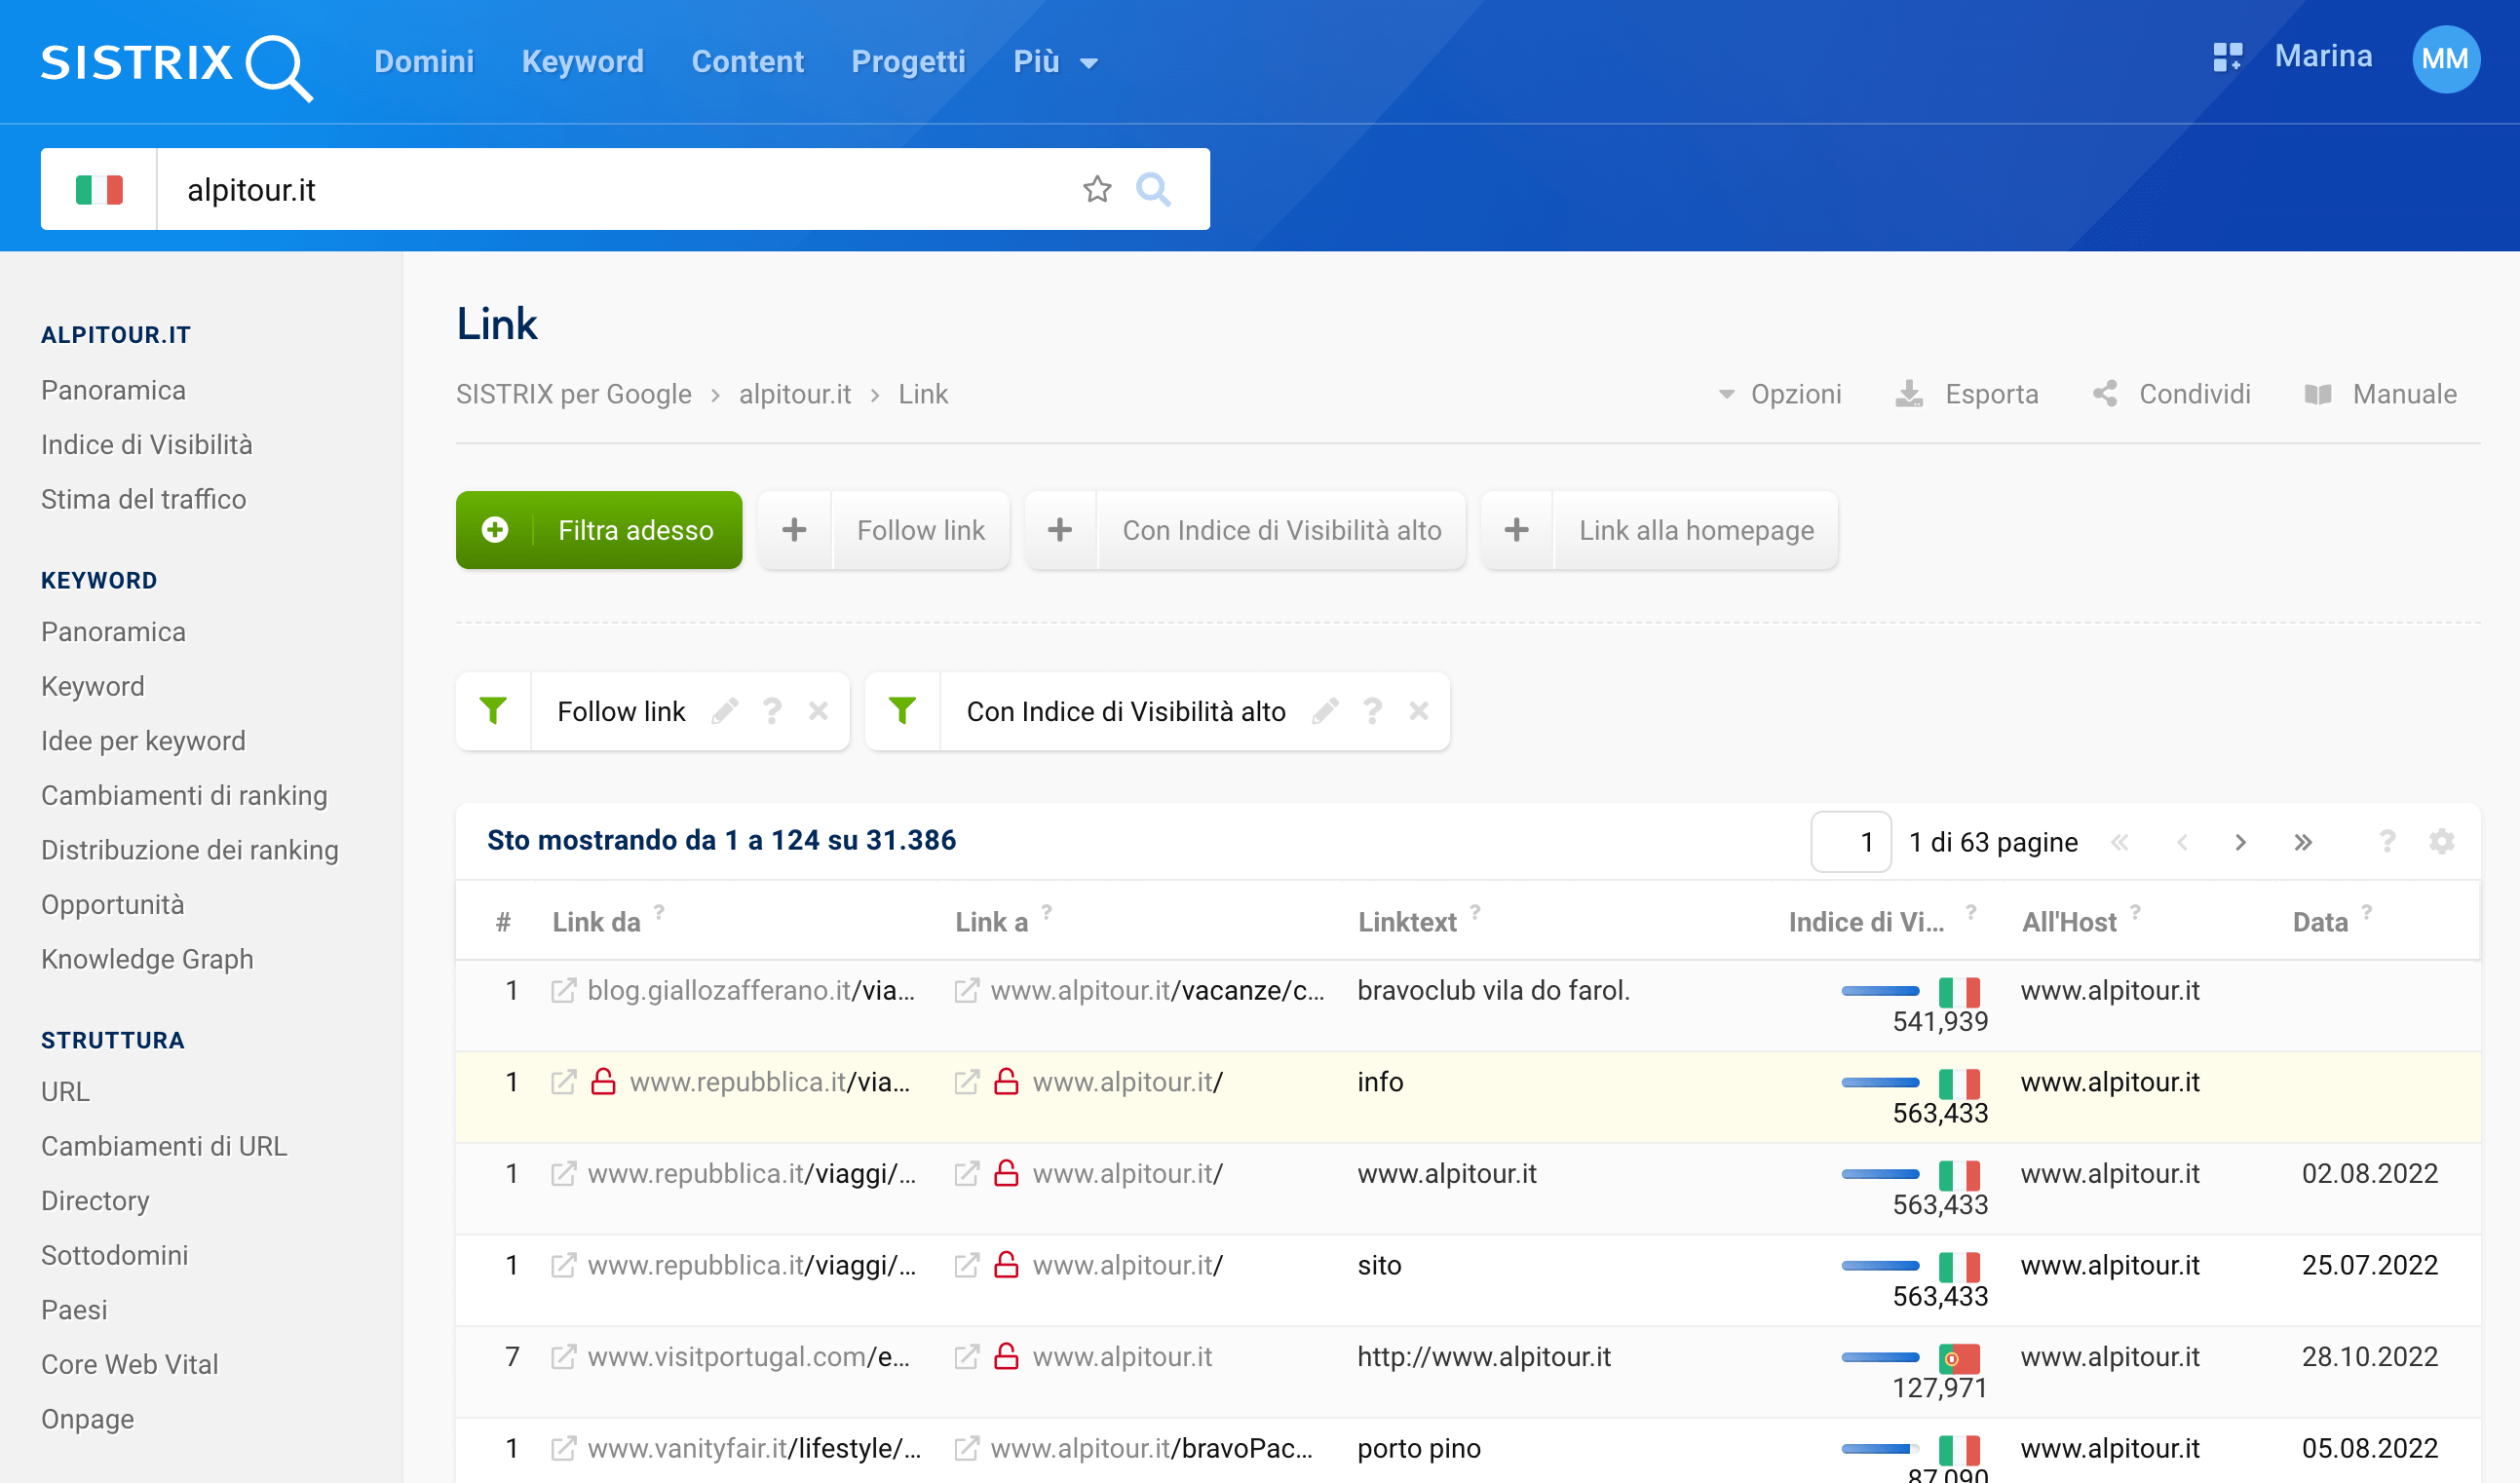This screenshot has width=2520, height=1483.
Task: Click the page number input box
Action: [1851, 842]
